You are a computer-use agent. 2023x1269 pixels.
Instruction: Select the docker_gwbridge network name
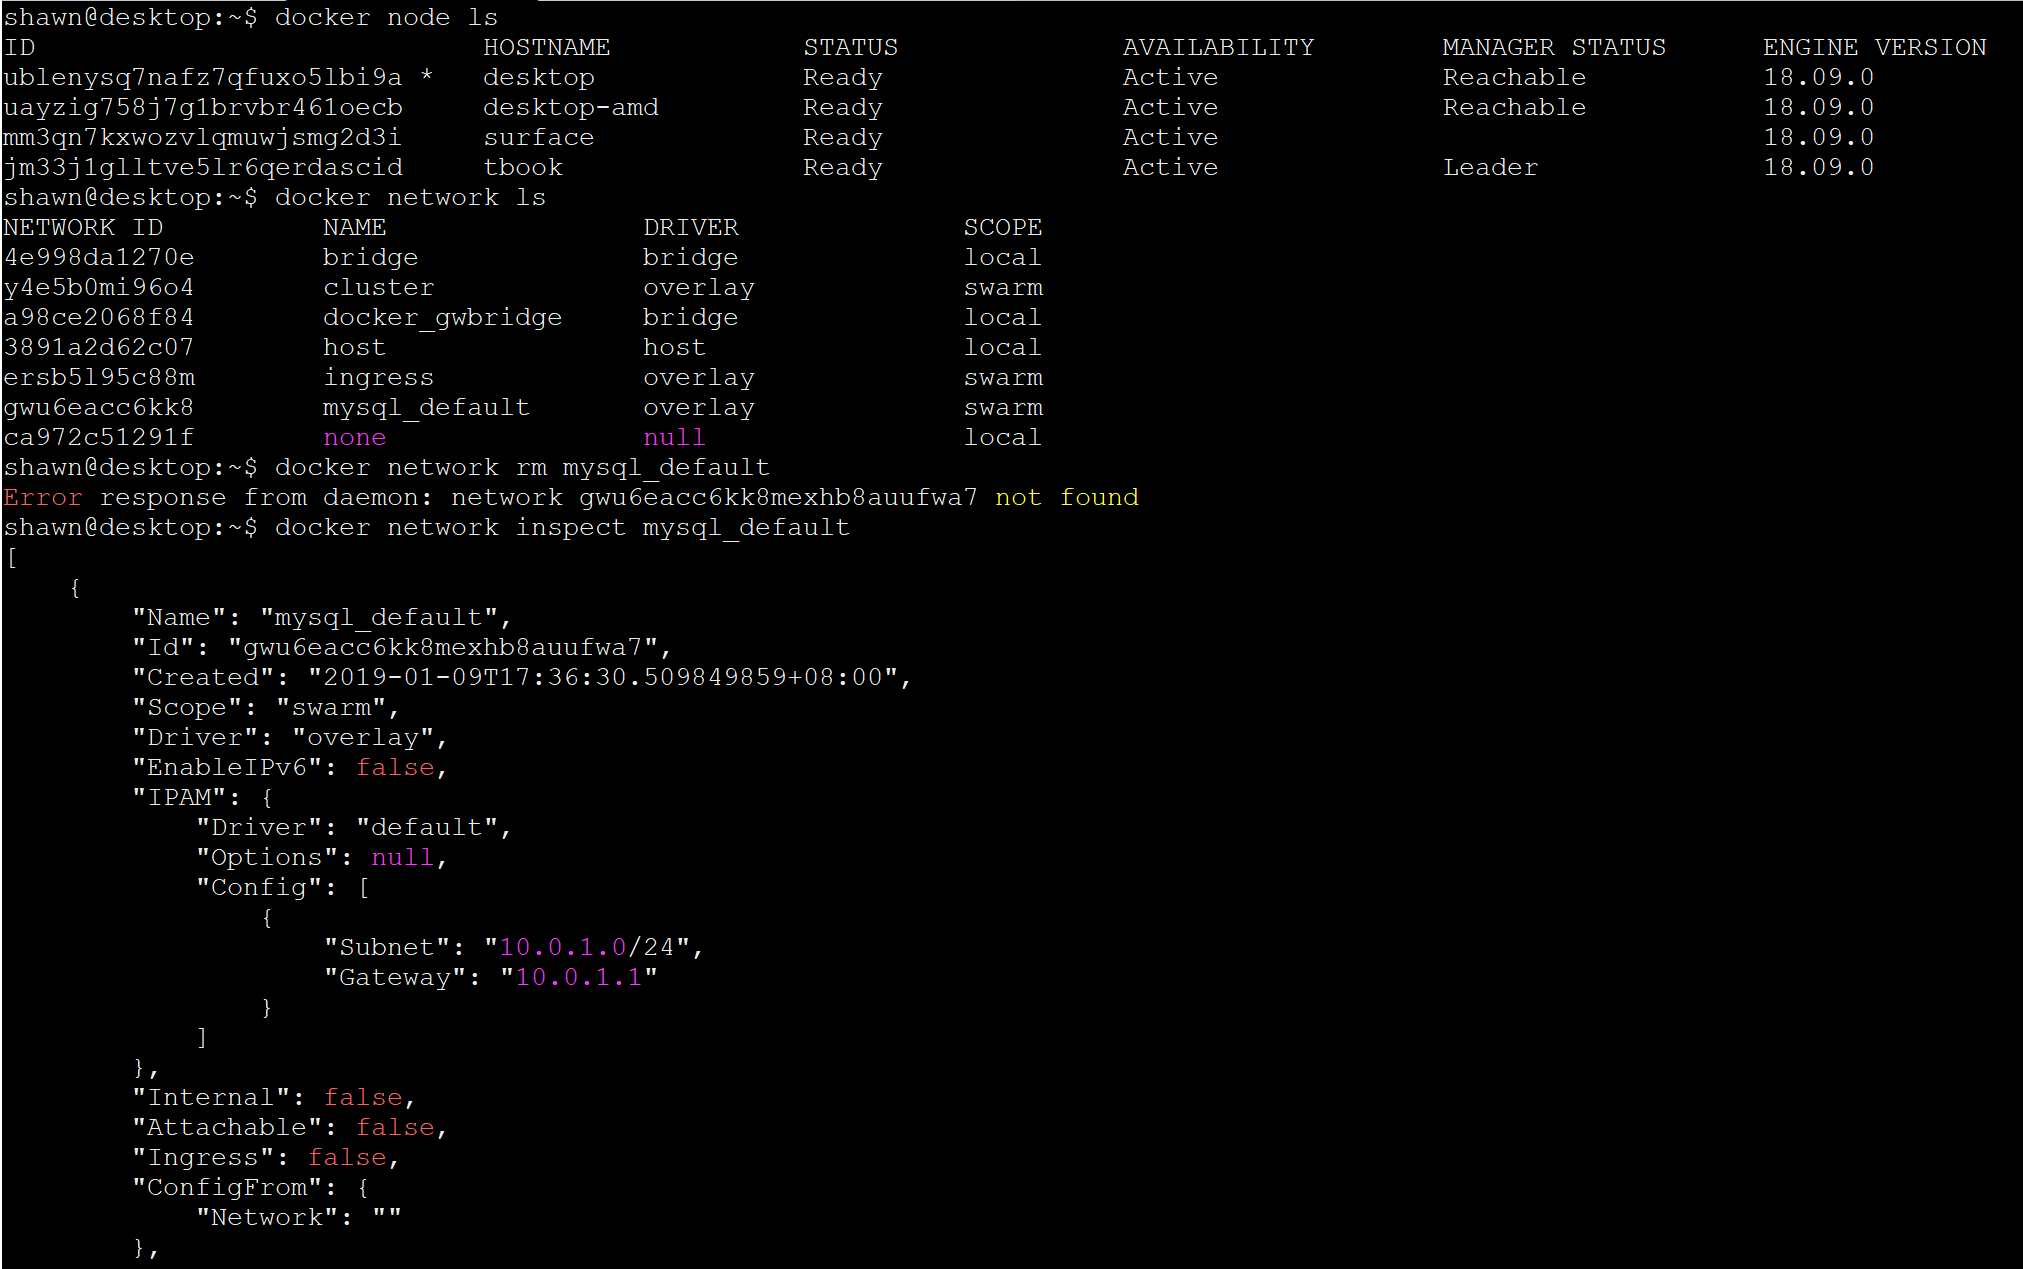442,317
